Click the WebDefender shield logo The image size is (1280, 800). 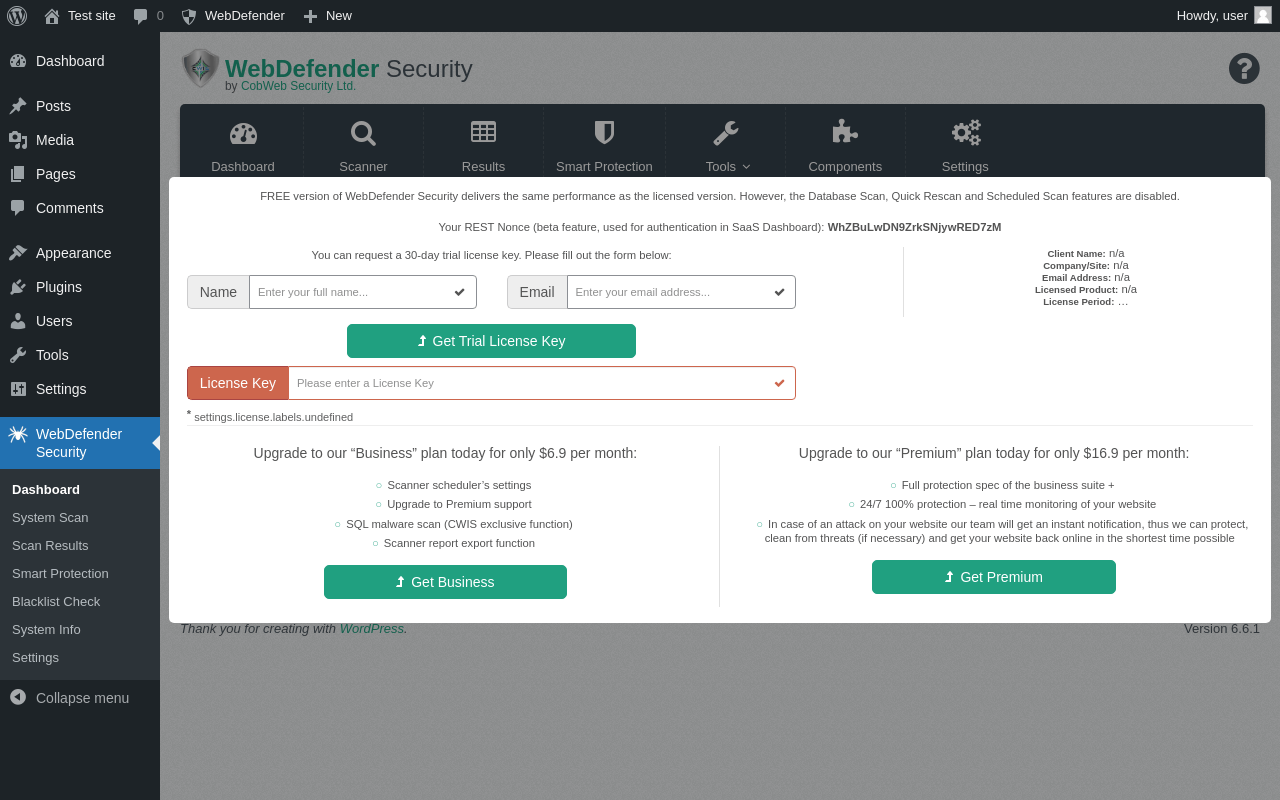click(x=201, y=68)
